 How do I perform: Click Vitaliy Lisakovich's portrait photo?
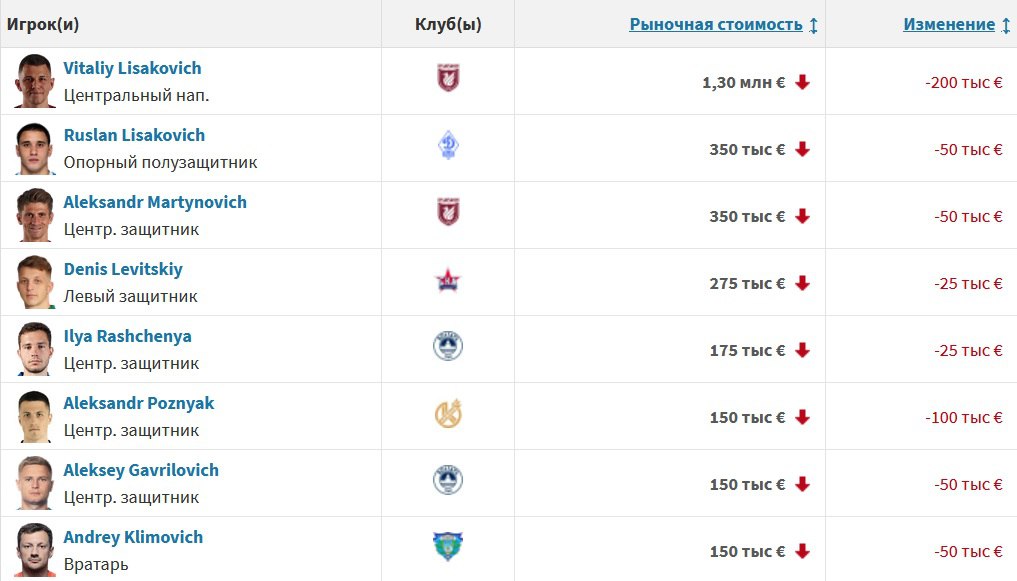point(34,81)
